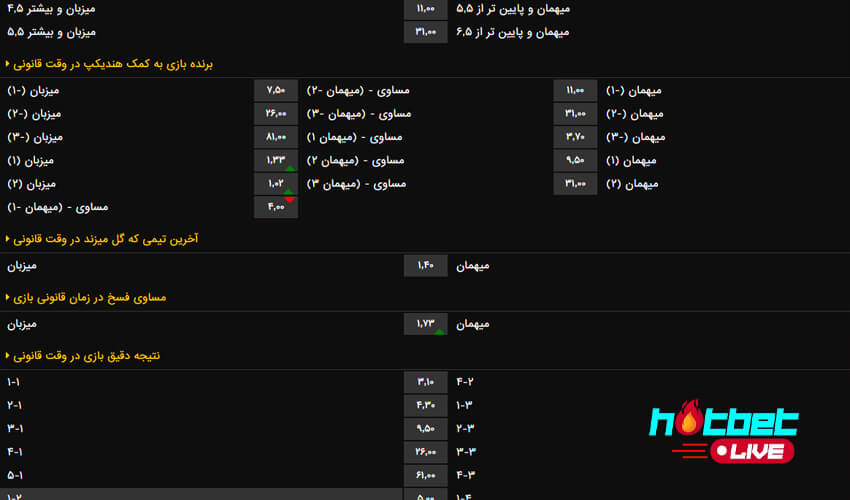
Task: Click the green arrow on the 1.73 odds
Action: coord(439,331)
